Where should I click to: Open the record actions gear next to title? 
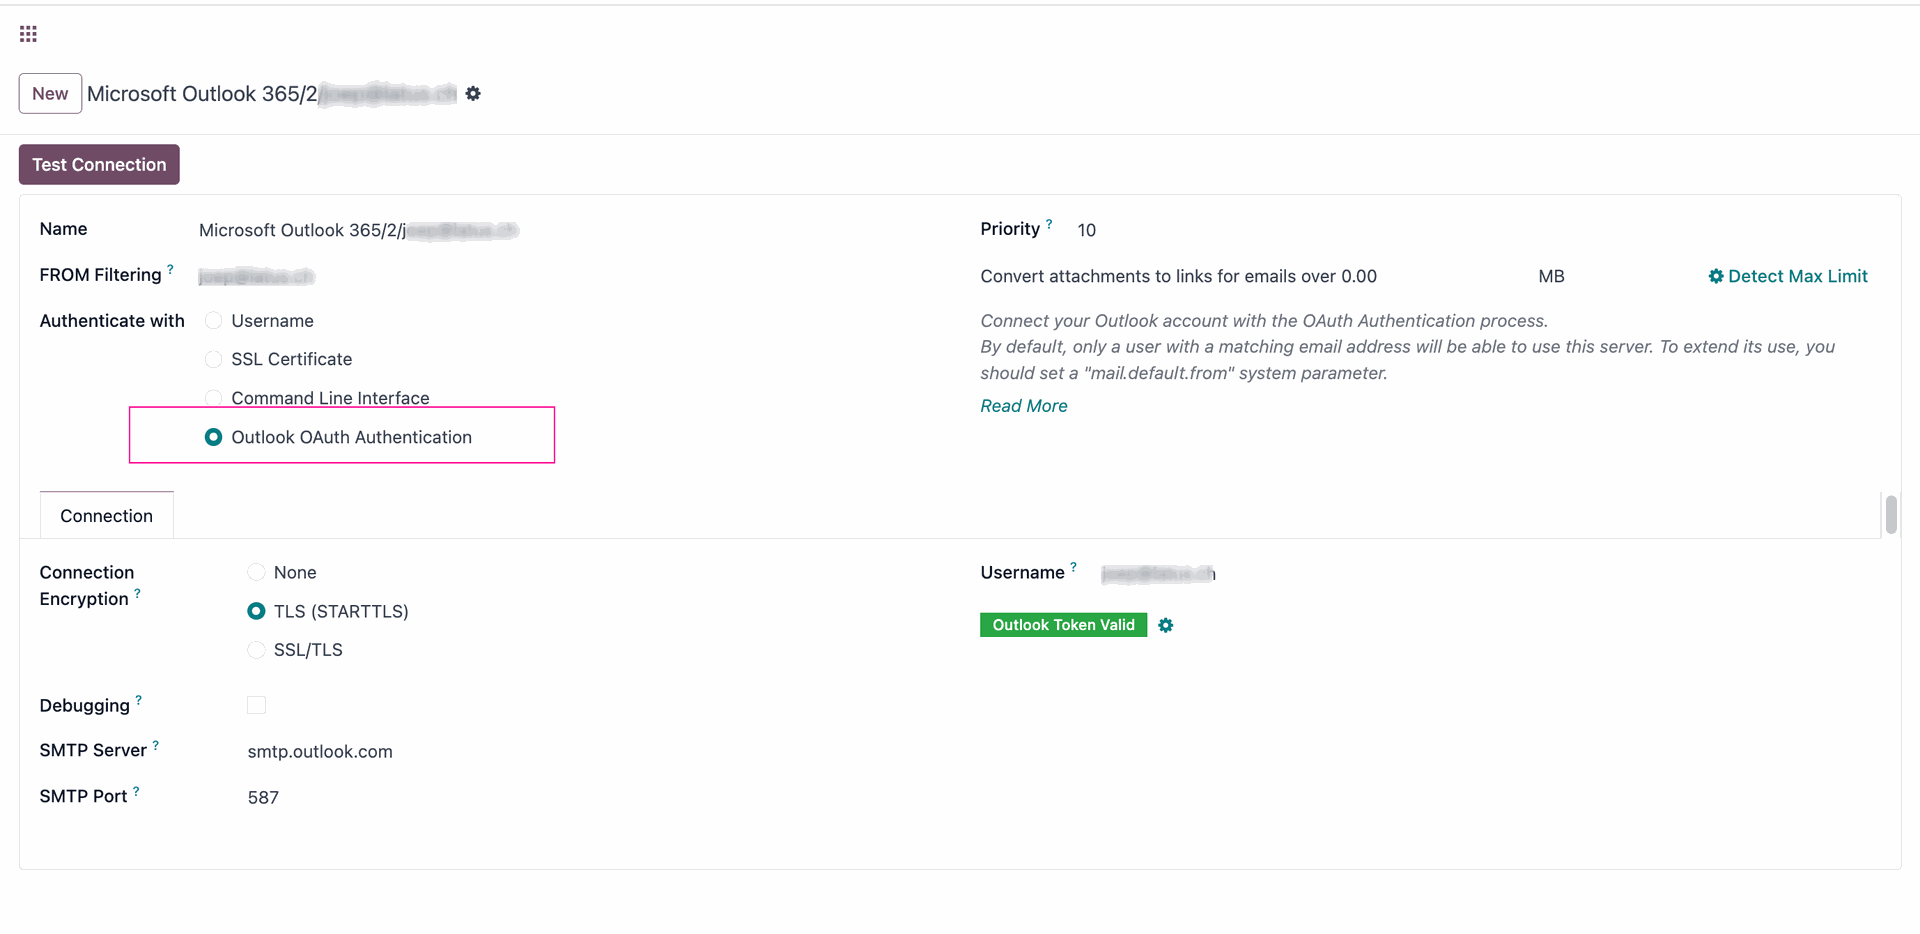pos(473,93)
